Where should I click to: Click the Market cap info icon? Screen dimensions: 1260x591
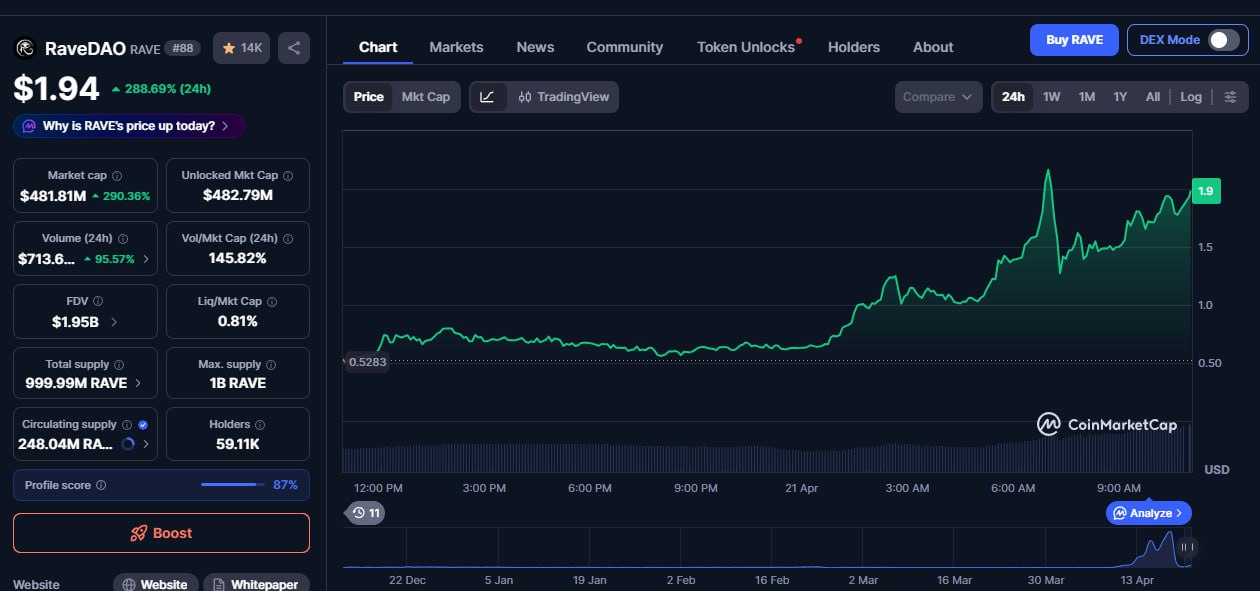117,176
